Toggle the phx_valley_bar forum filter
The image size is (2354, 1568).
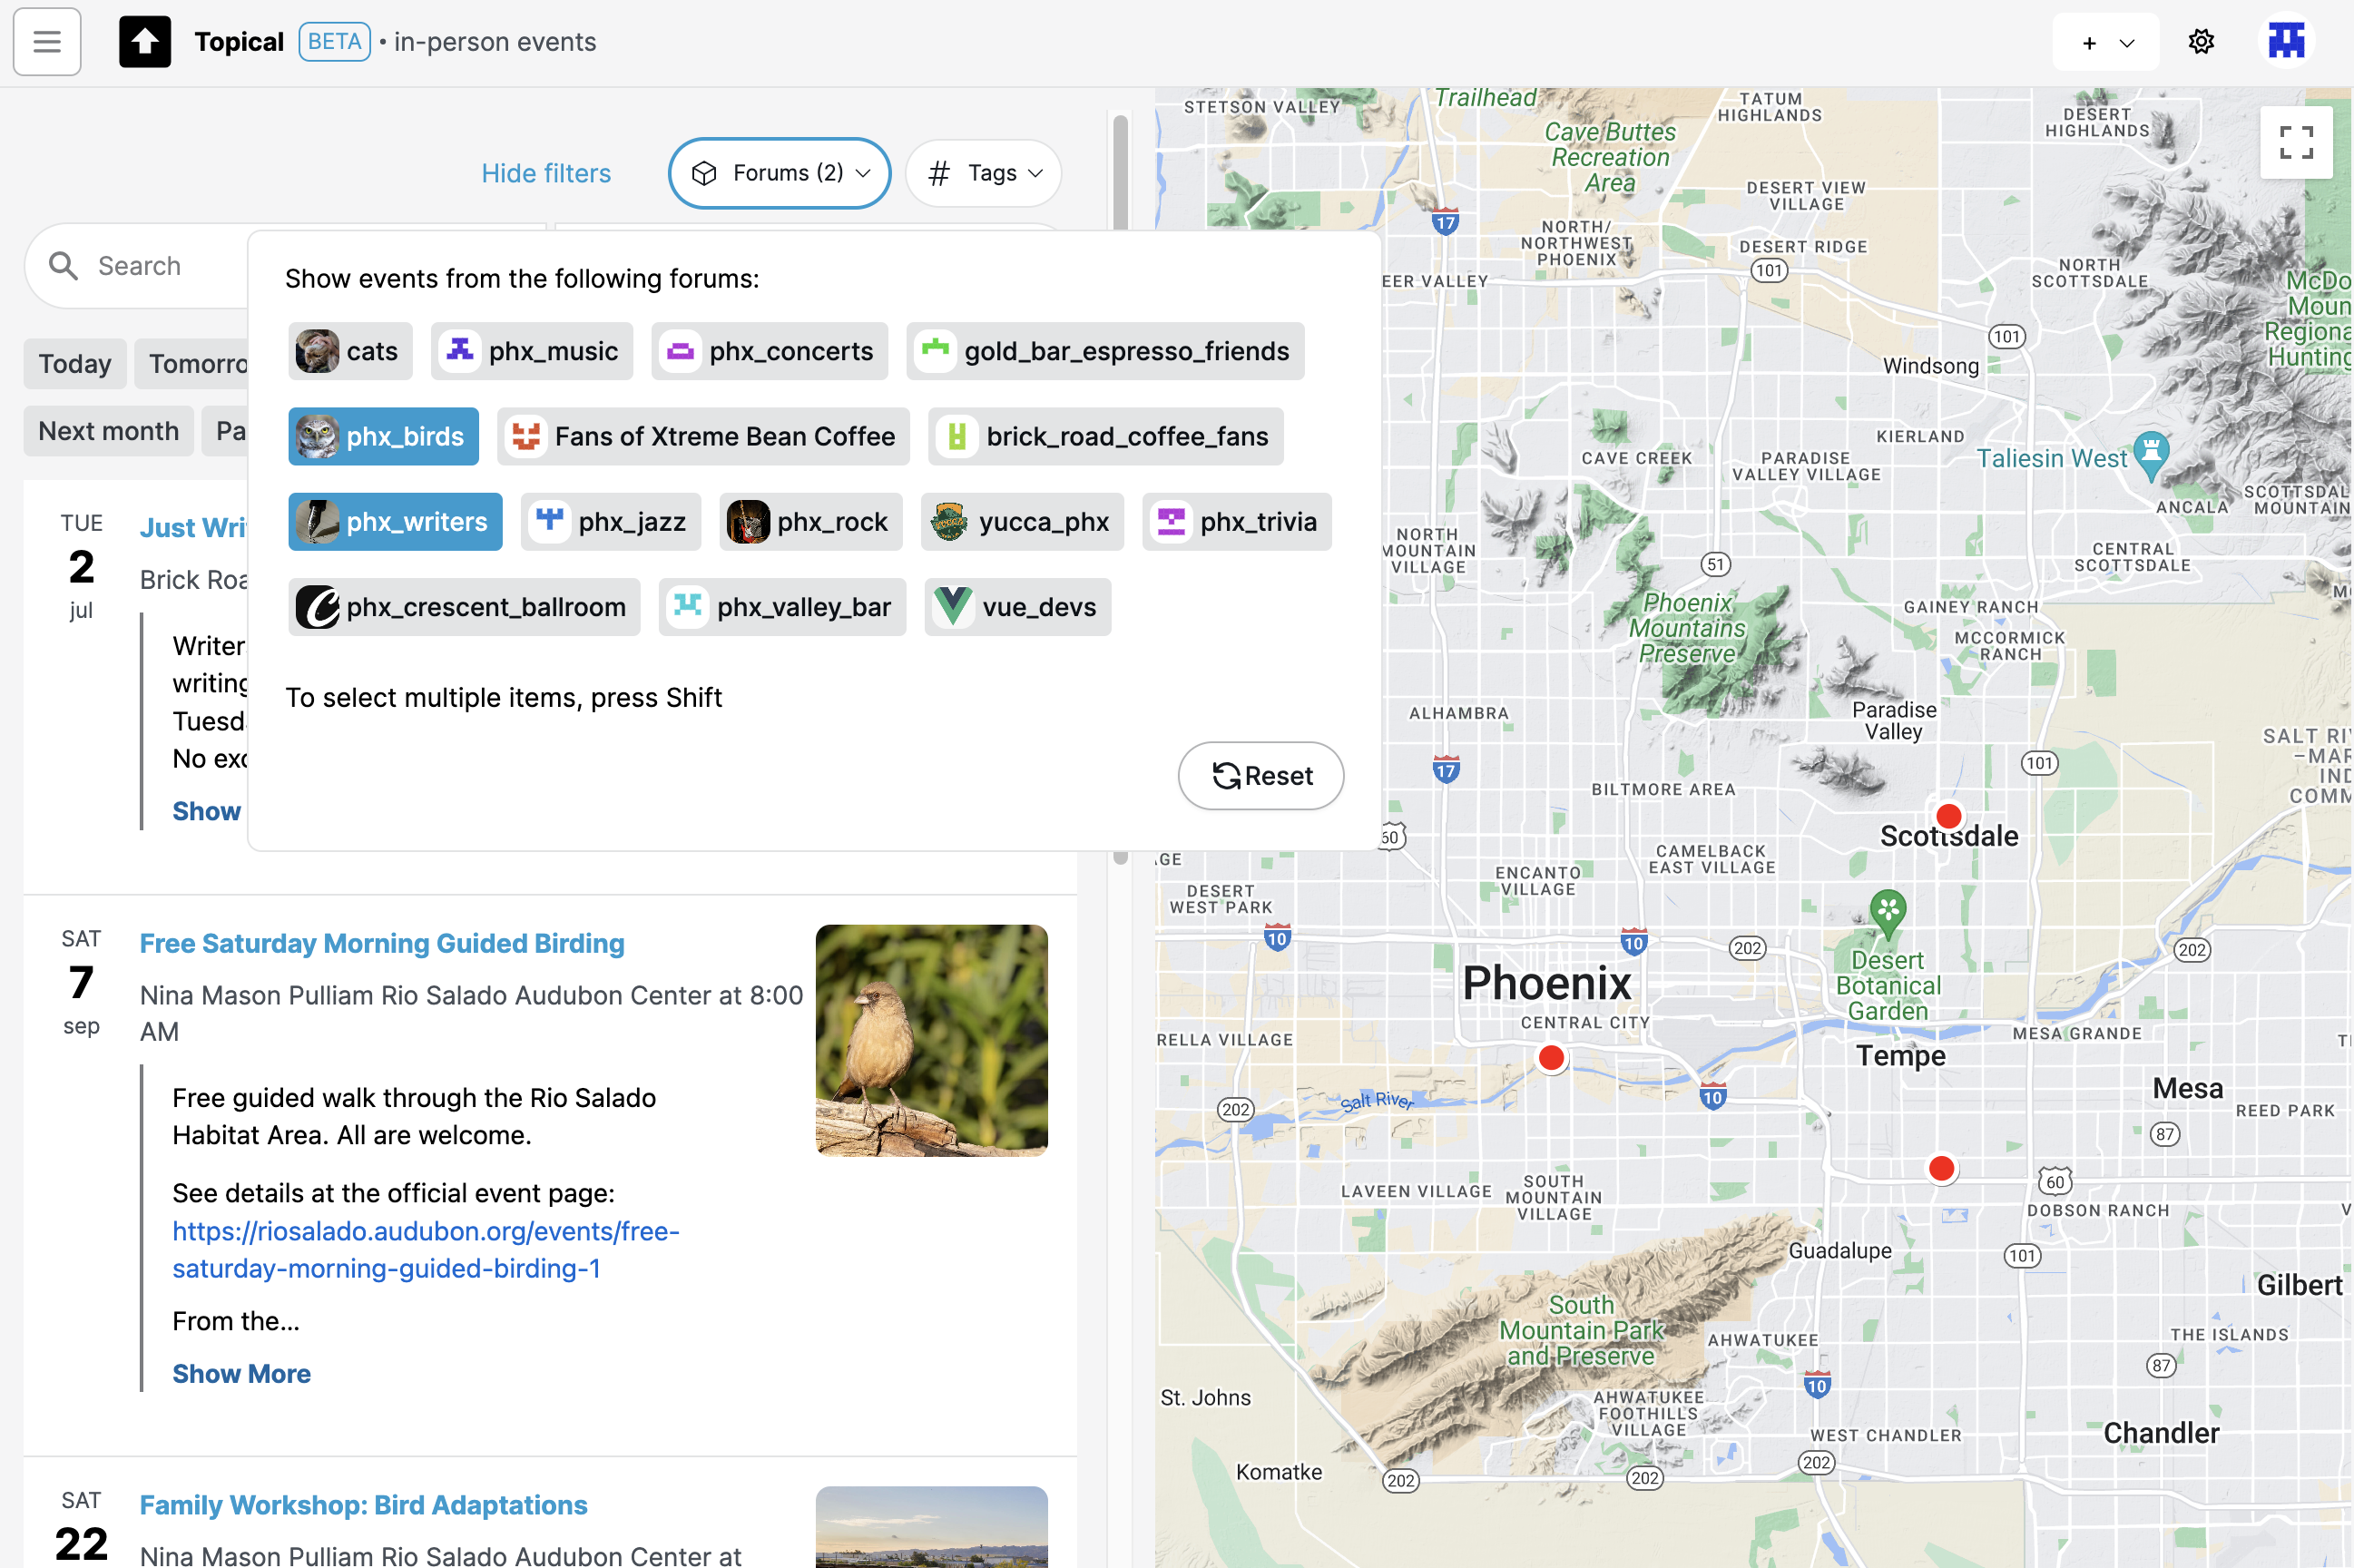click(x=782, y=607)
